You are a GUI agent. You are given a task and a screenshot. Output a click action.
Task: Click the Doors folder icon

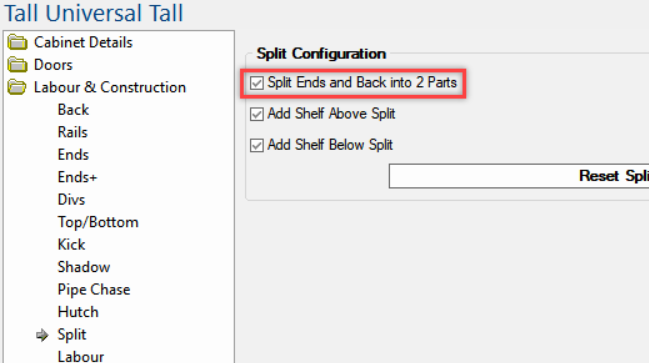[x=18, y=65]
